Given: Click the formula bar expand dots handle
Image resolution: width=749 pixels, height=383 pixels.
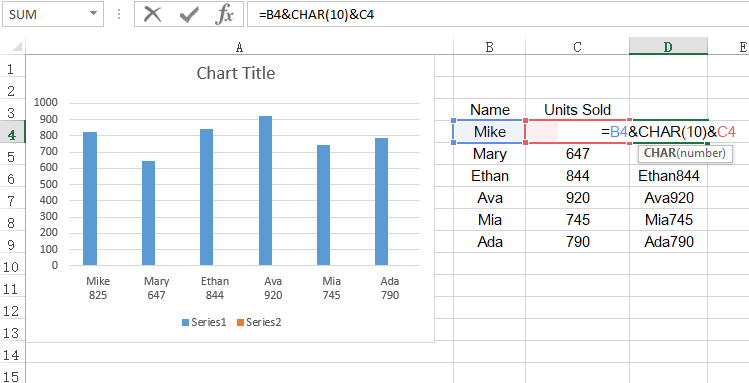Looking at the screenshot, I should pos(118,14).
